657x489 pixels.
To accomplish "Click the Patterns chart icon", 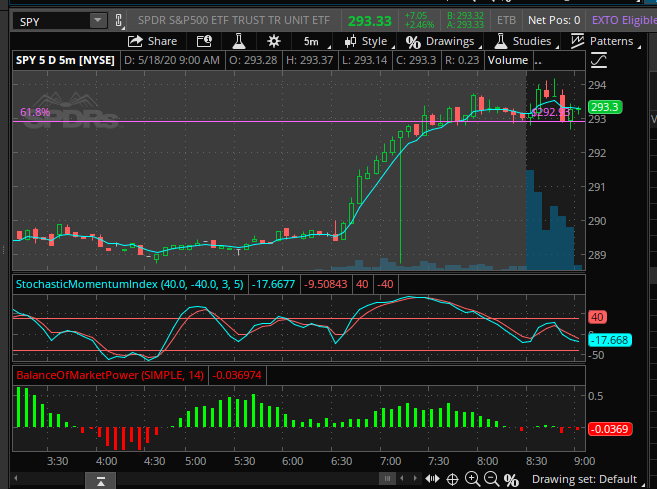I will pyautogui.click(x=577, y=41).
